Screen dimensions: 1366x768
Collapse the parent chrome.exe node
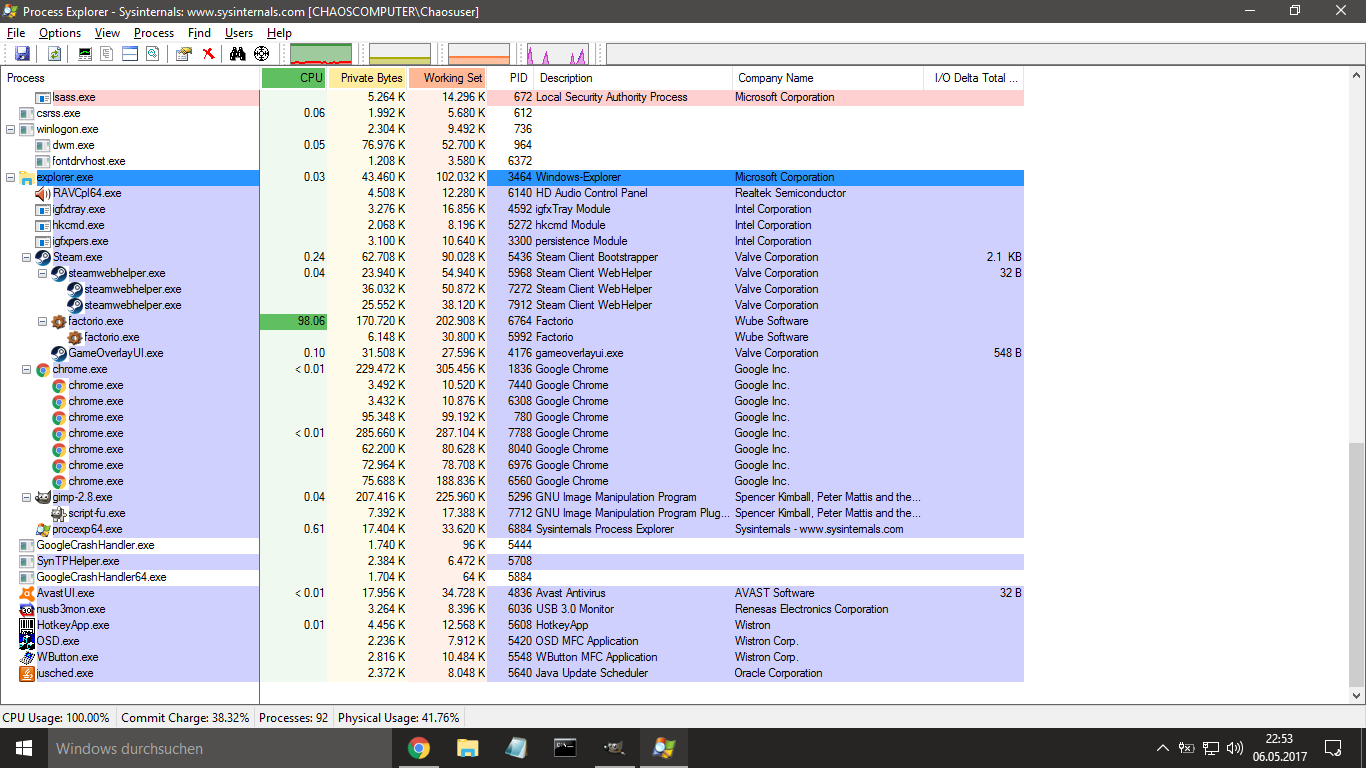point(27,369)
